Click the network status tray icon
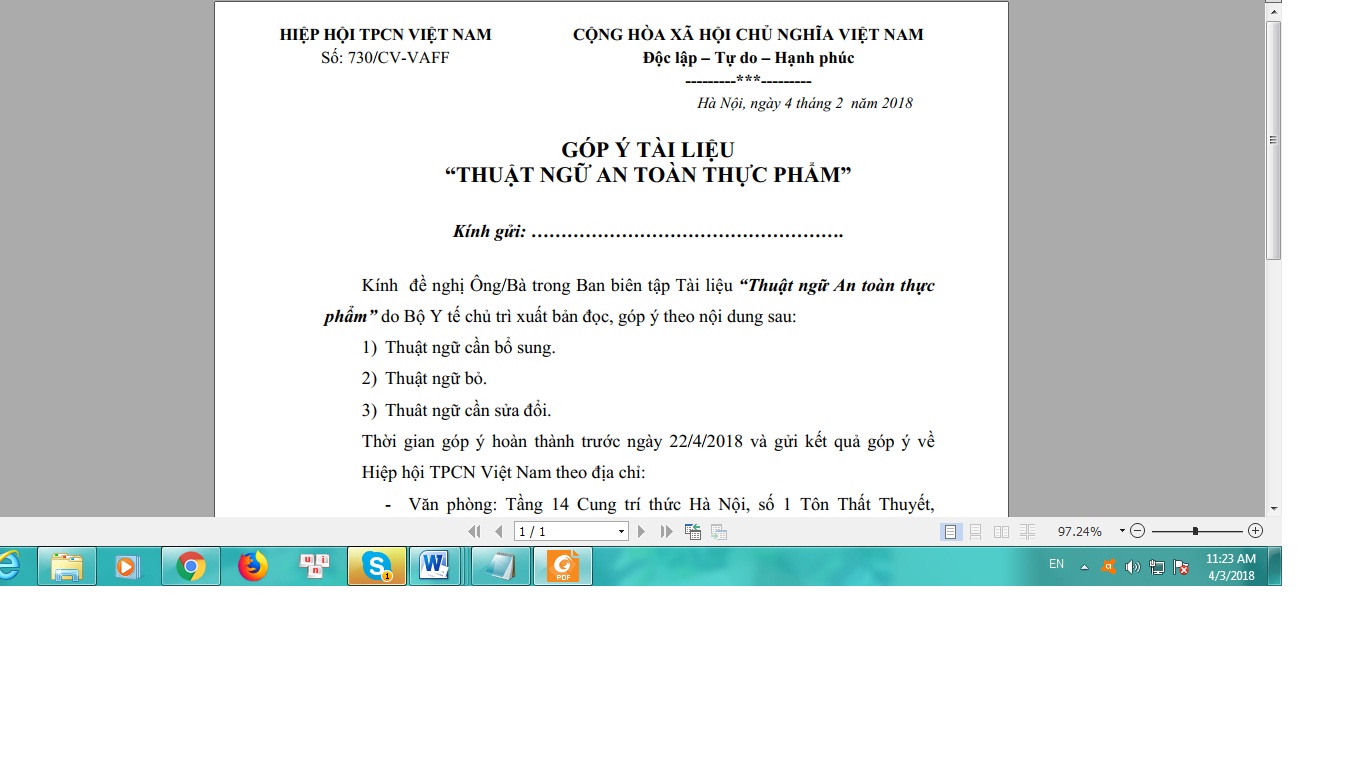 click(x=1157, y=567)
